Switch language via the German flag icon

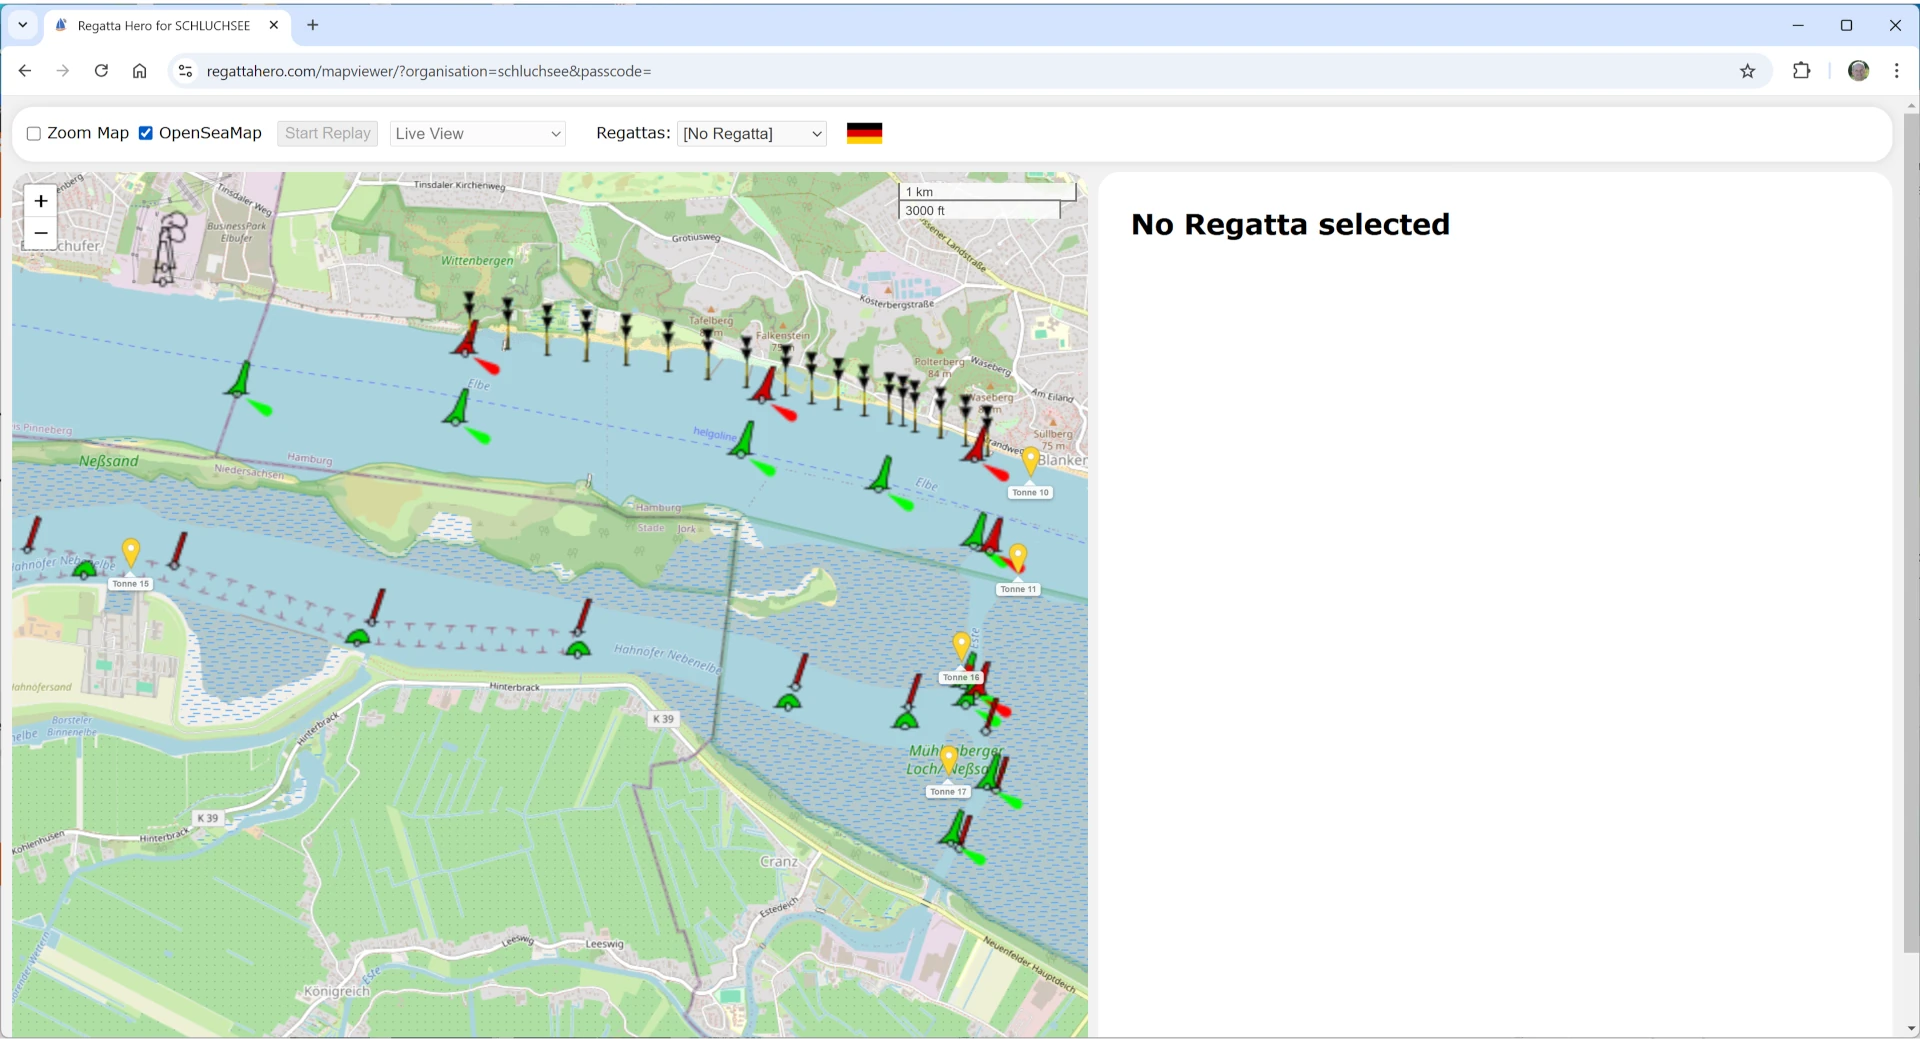click(864, 133)
